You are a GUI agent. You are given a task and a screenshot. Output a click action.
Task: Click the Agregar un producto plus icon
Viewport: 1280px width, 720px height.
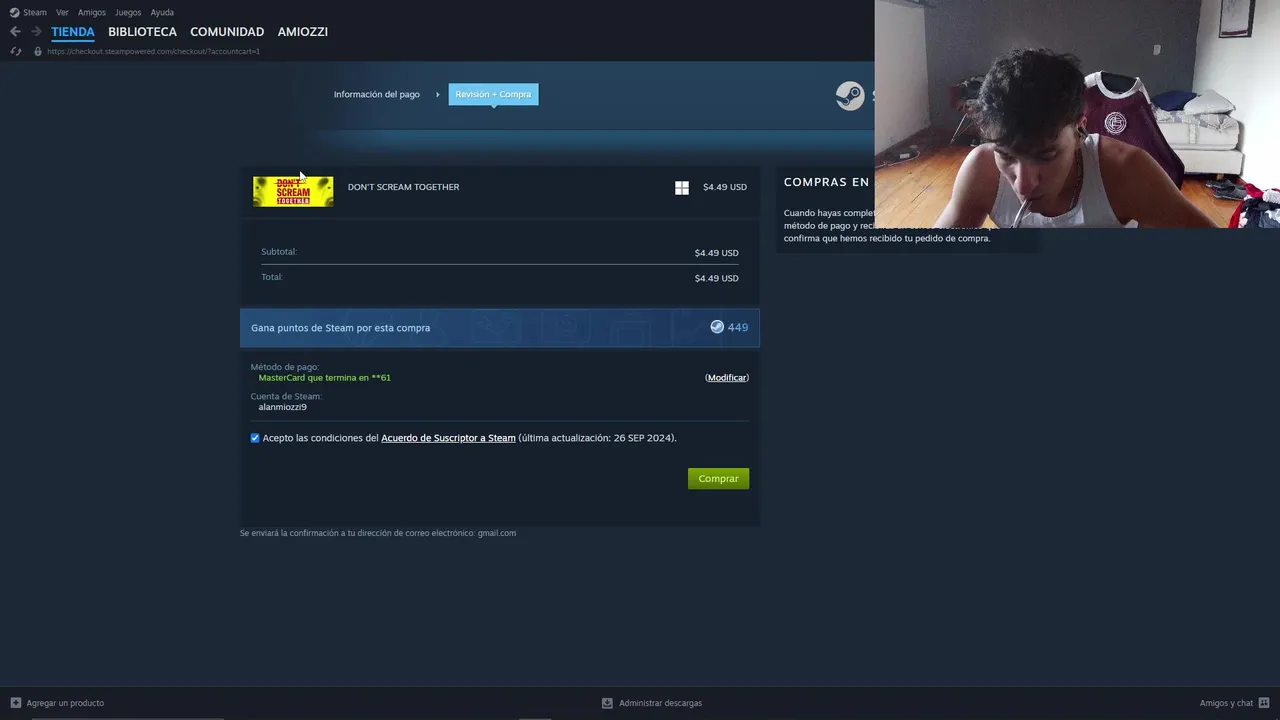coord(15,703)
